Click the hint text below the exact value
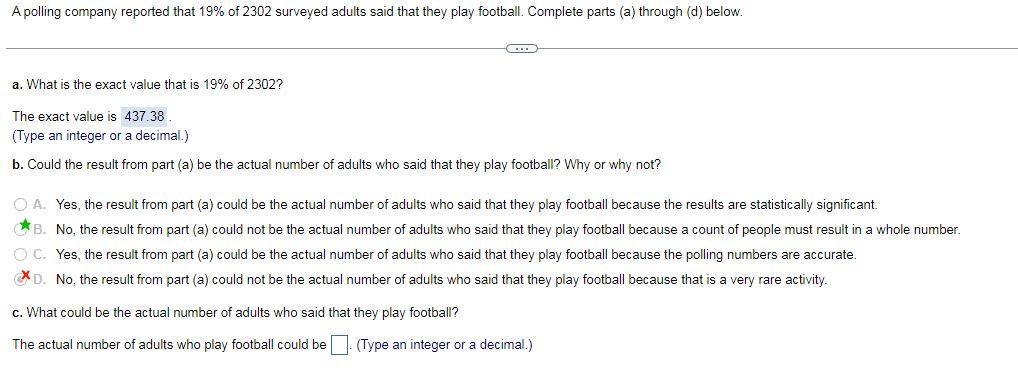Screen dimensions: 1018x385 click(x=101, y=136)
